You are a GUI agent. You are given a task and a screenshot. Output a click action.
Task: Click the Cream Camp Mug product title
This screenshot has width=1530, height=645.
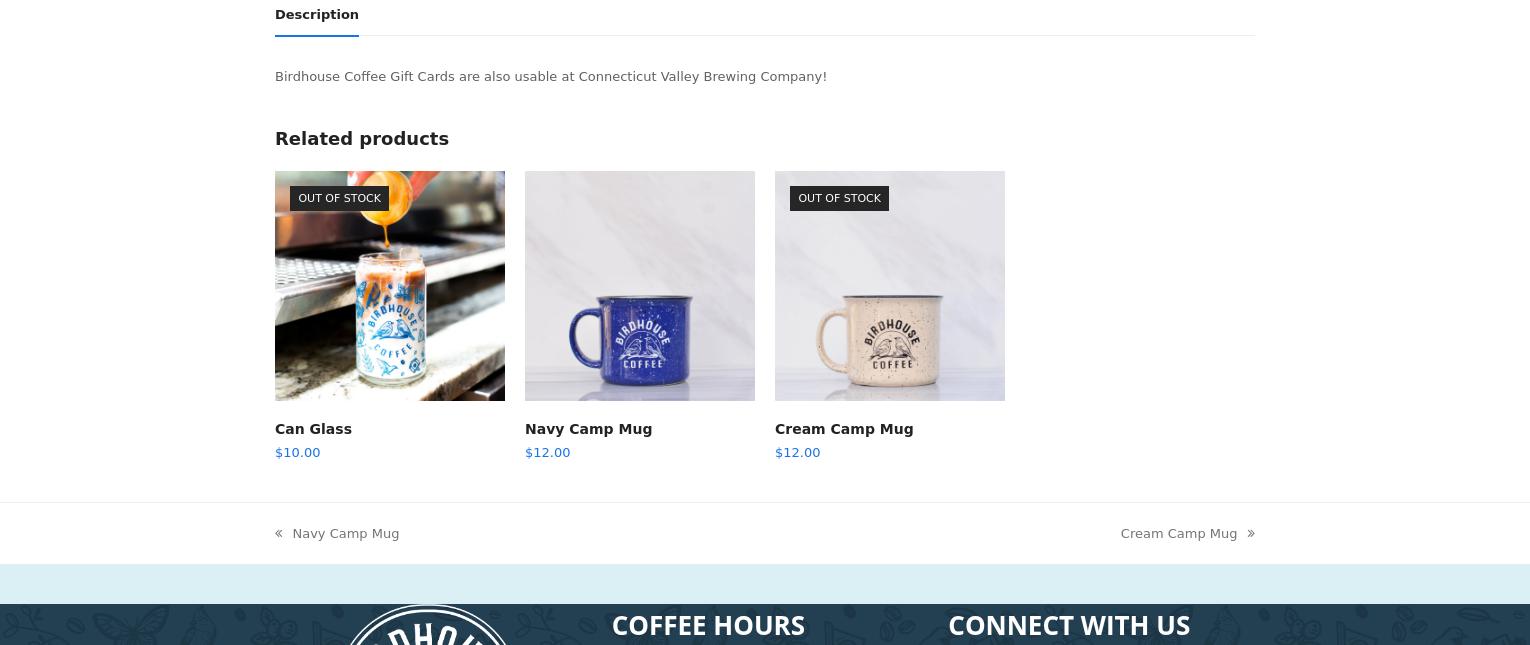844,429
